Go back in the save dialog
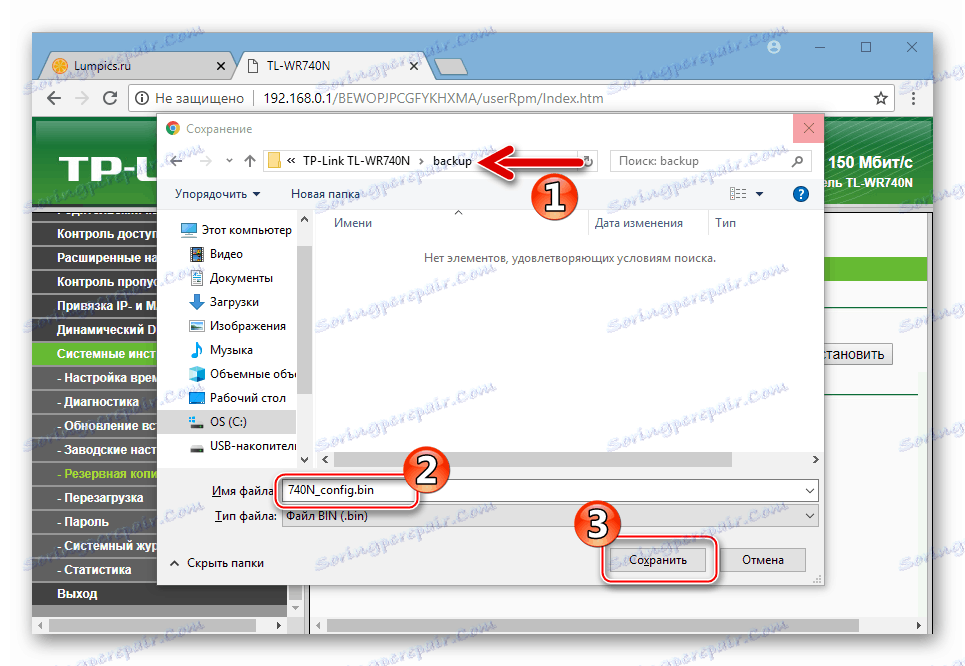Image resolution: width=965 pixels, height=666 pixels. pos(177,161)
